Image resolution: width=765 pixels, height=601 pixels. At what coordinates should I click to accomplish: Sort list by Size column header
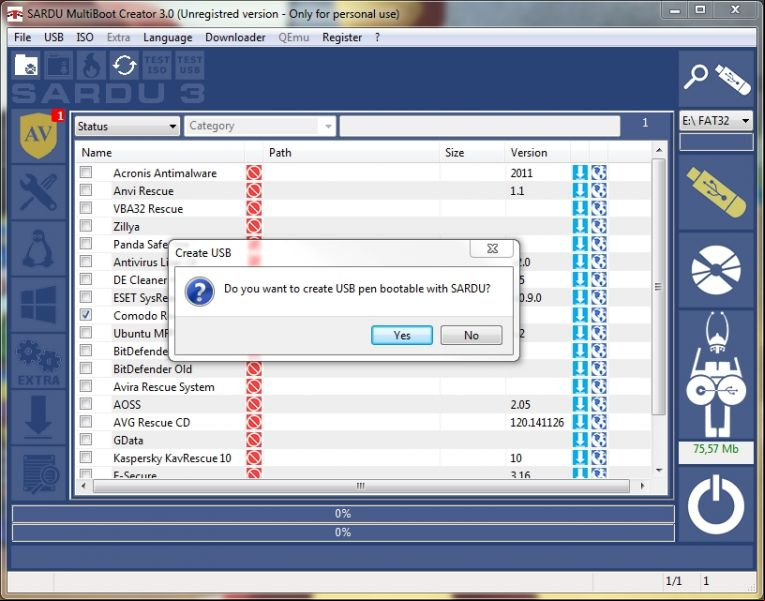[x=472, y=153]
